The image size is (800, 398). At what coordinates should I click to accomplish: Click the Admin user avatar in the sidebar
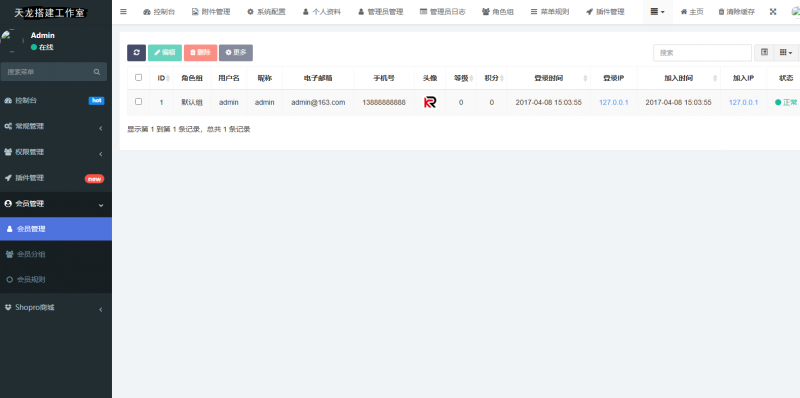click(x=12, y=41)
